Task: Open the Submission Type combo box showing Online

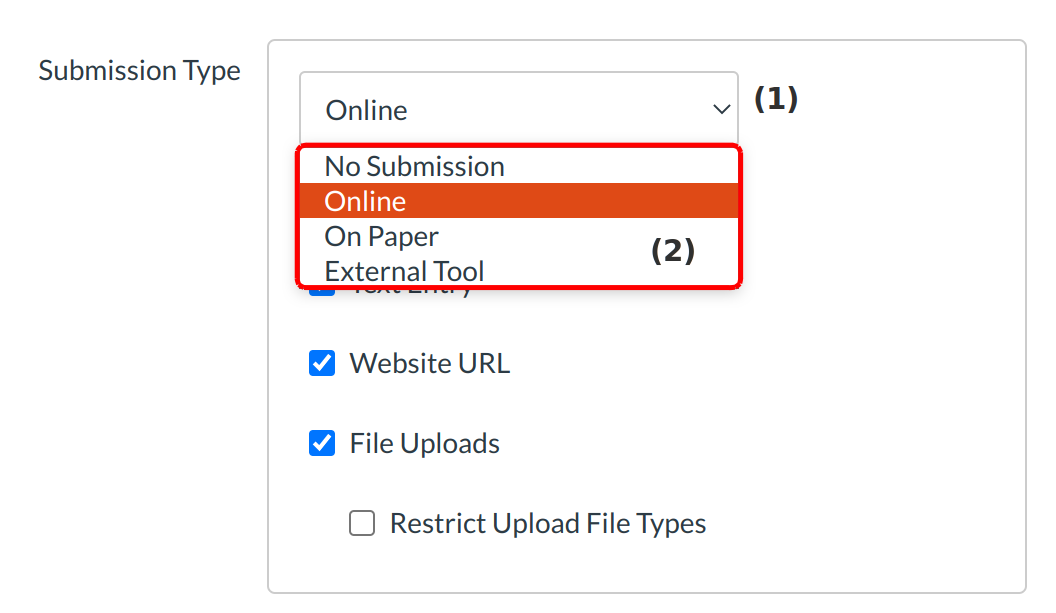Action: [517, 109]
